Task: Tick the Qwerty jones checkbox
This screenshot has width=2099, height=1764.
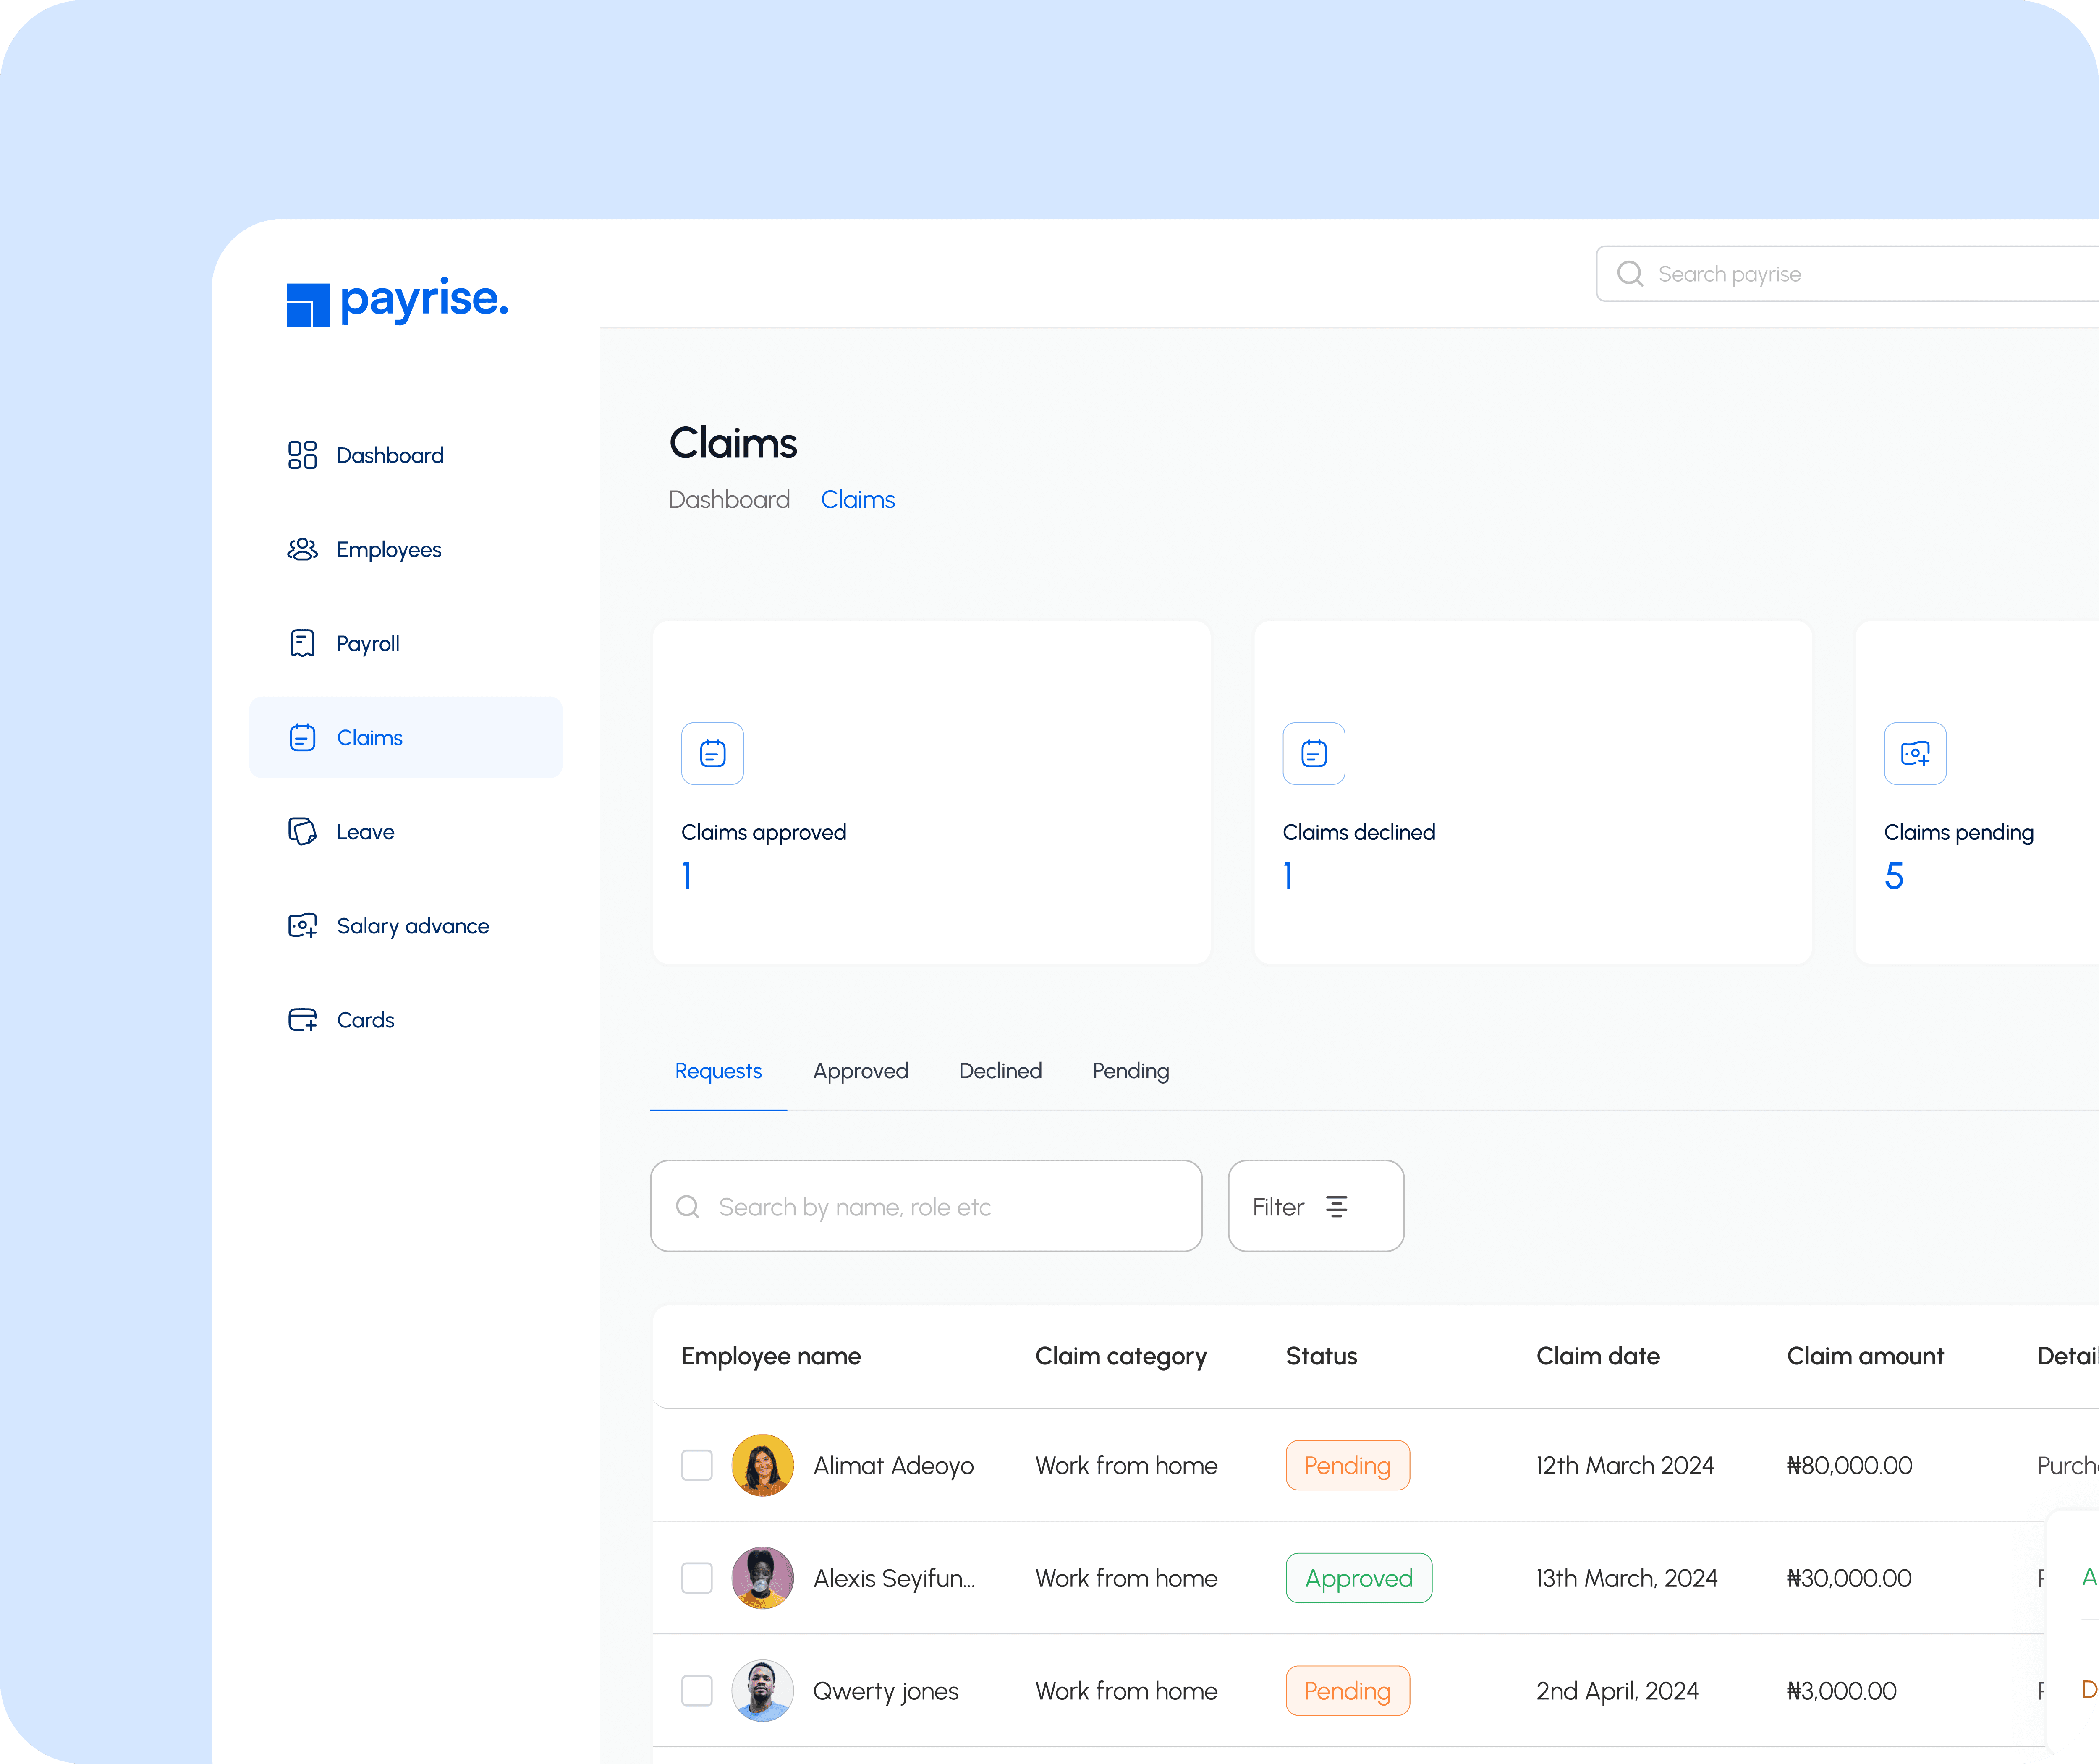Action: point(696,1691)
